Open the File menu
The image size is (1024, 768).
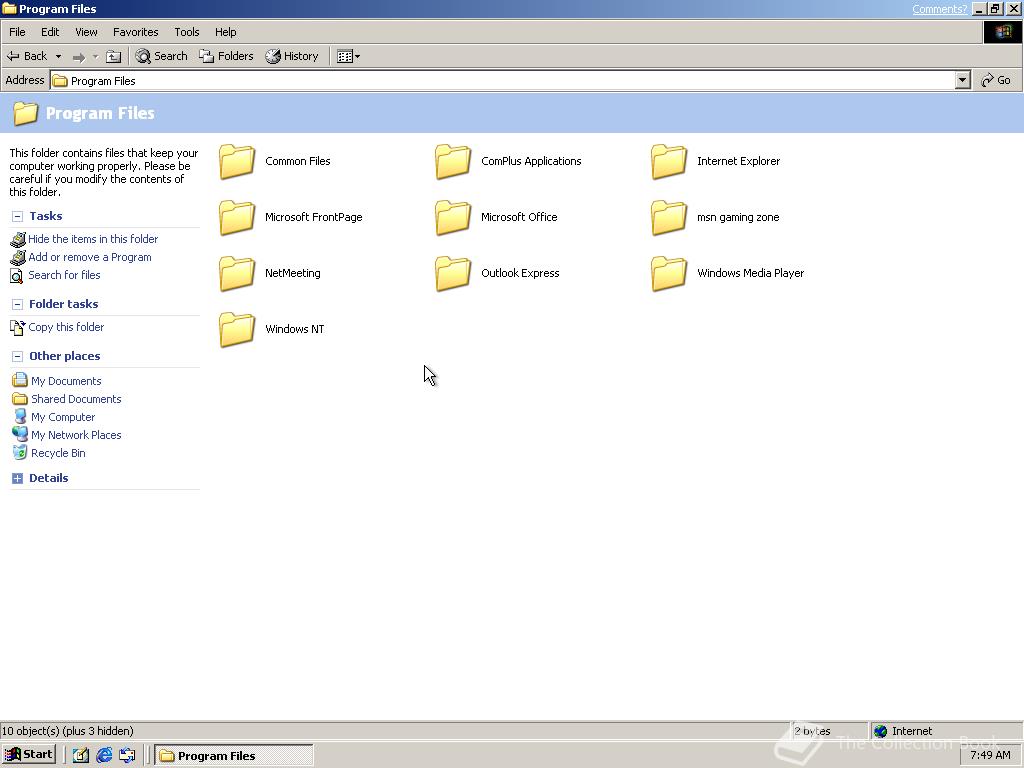17,32
